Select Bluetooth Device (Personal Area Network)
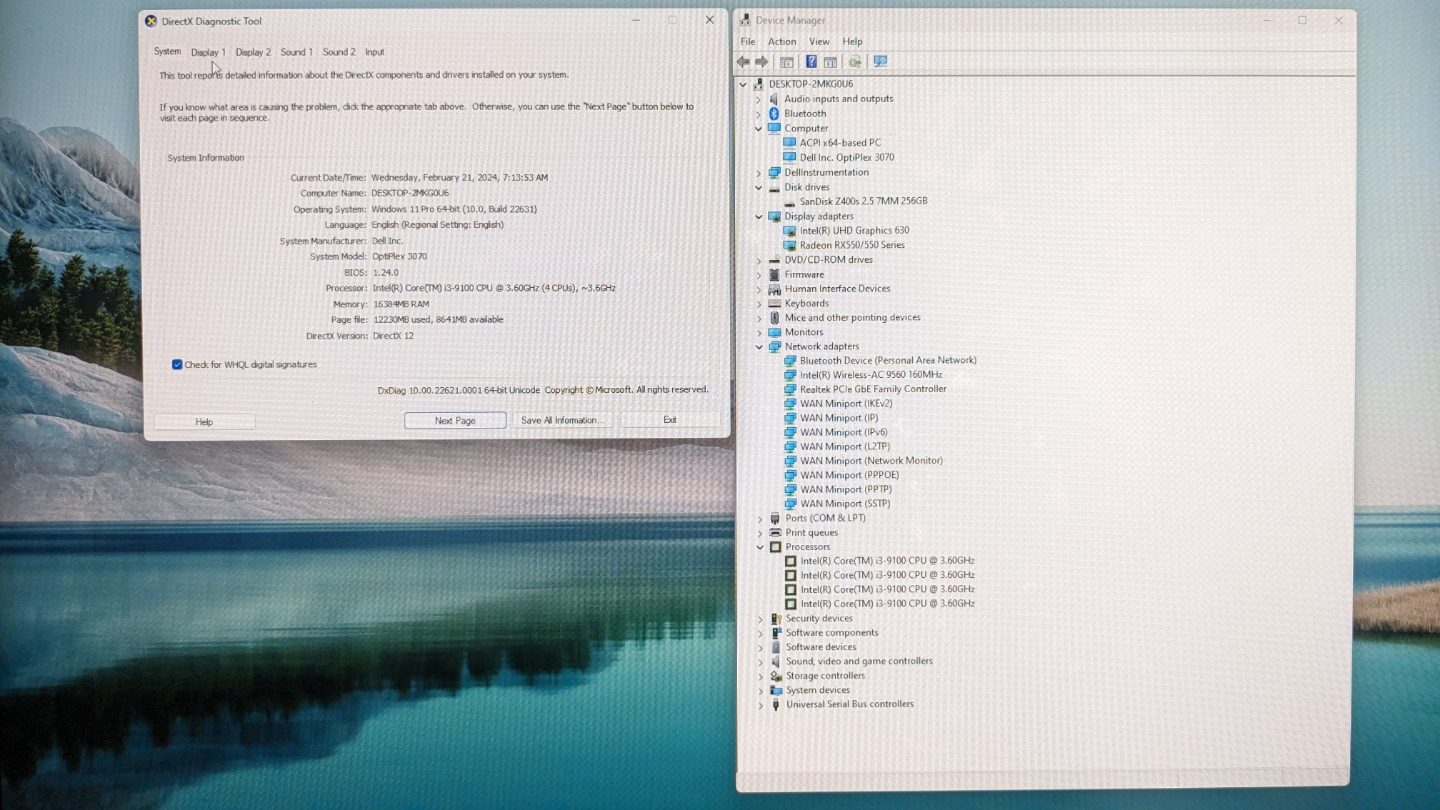Screen dimensions: 1440x810 (x=888, y=360)
